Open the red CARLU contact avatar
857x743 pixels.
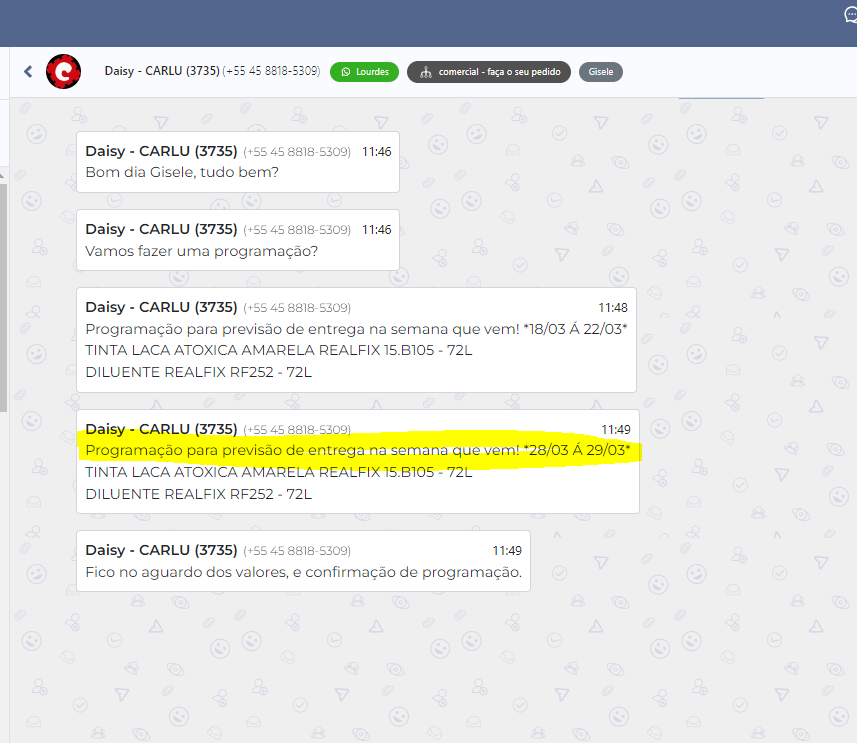click(x=64, y=72)
